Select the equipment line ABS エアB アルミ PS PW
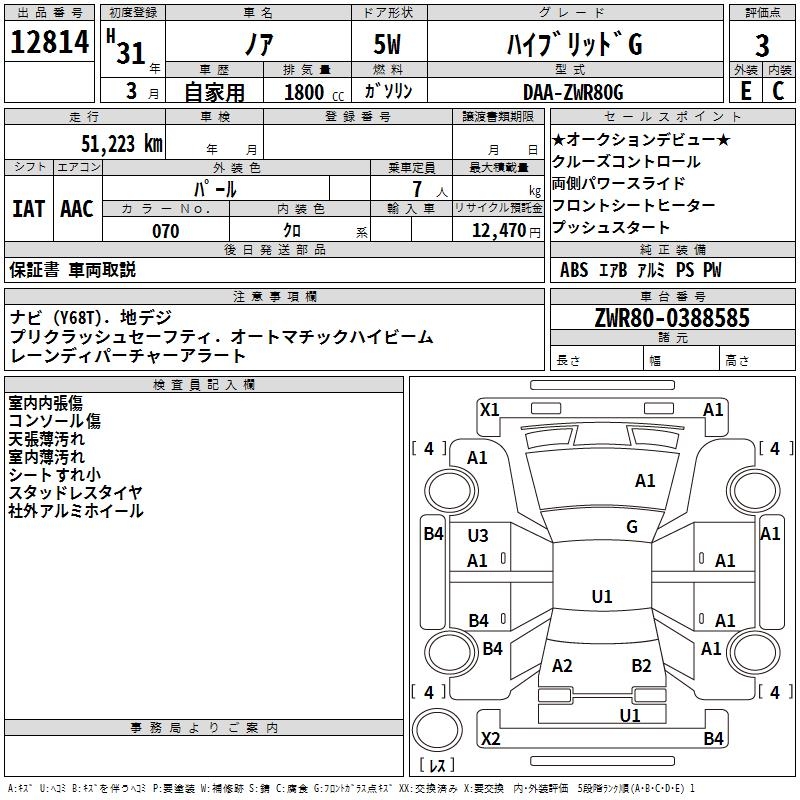Viewport: 800px width, 800px height. click(640, 269)
